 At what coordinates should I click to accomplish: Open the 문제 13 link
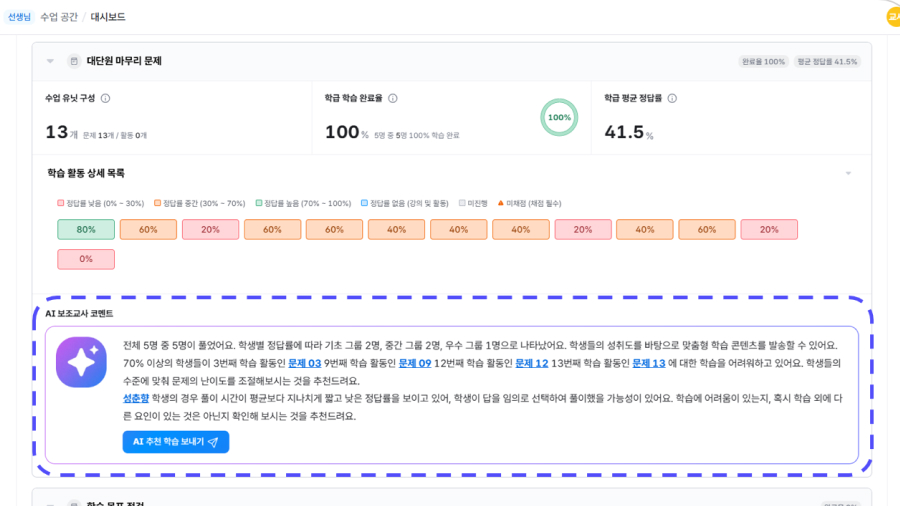click(x=649, y=363)
